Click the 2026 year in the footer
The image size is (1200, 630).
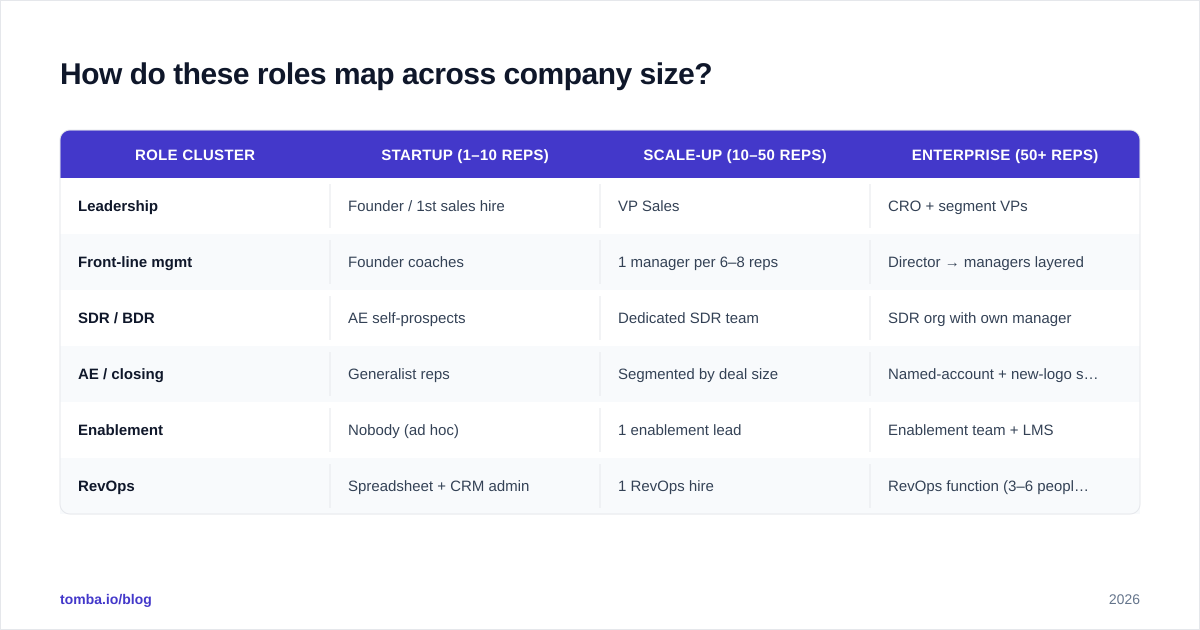pyautogui.click(x=1124, y=599)
